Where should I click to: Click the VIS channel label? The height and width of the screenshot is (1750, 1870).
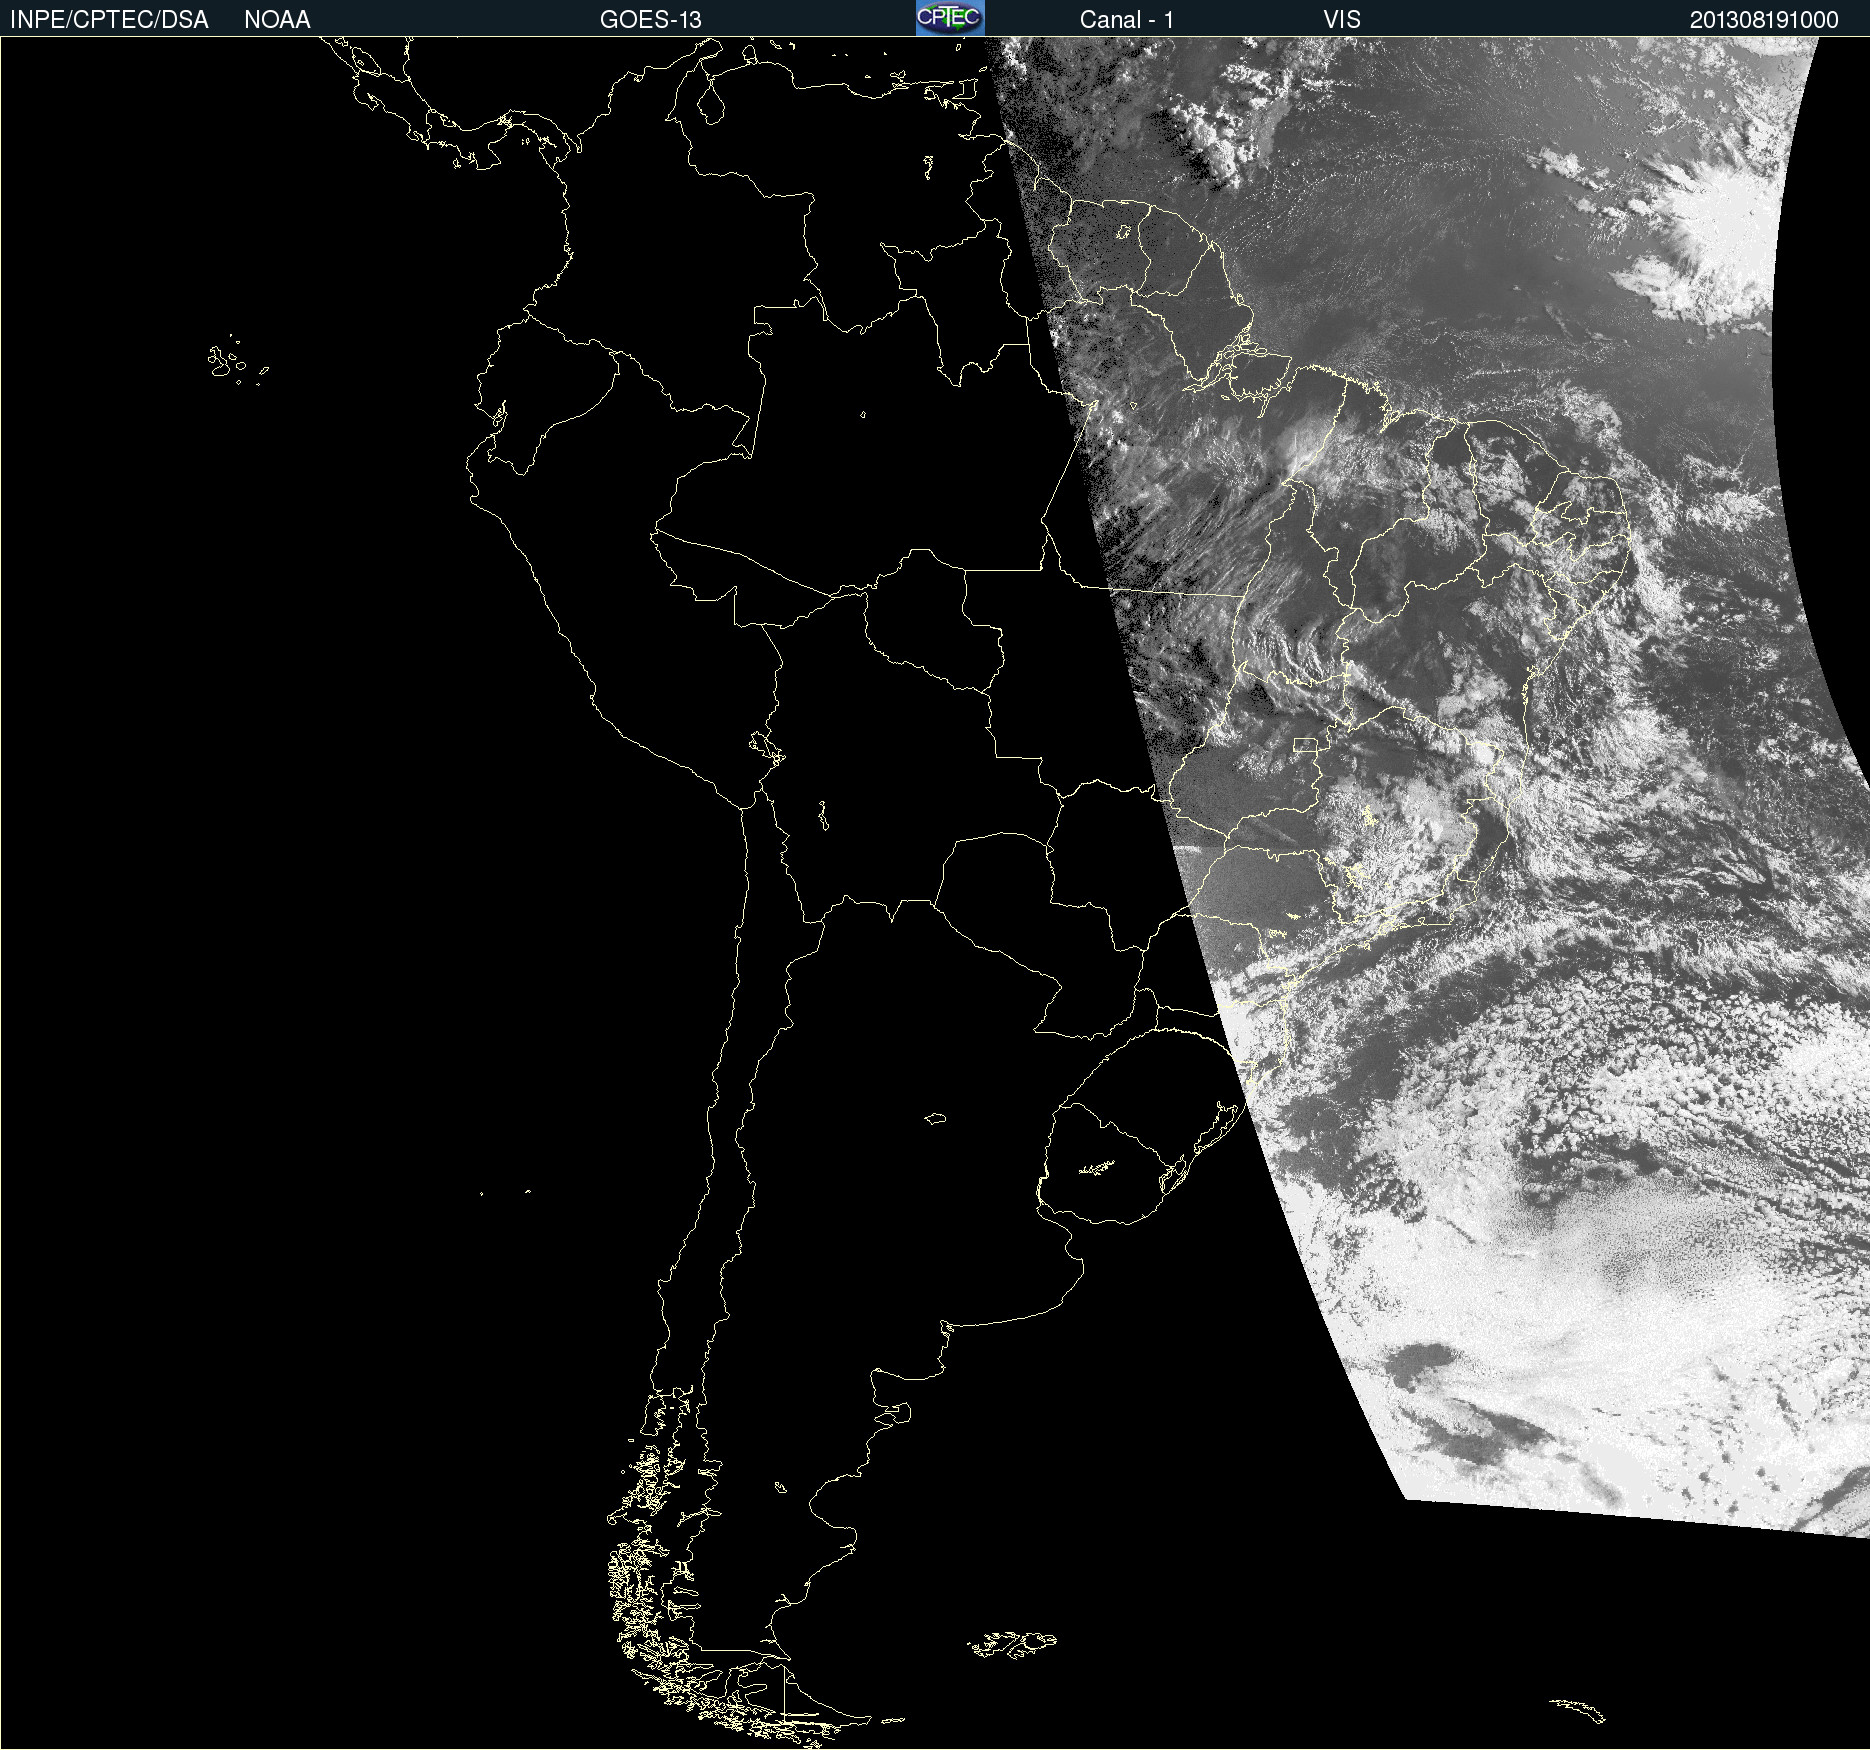click(x=1342, y=20)
